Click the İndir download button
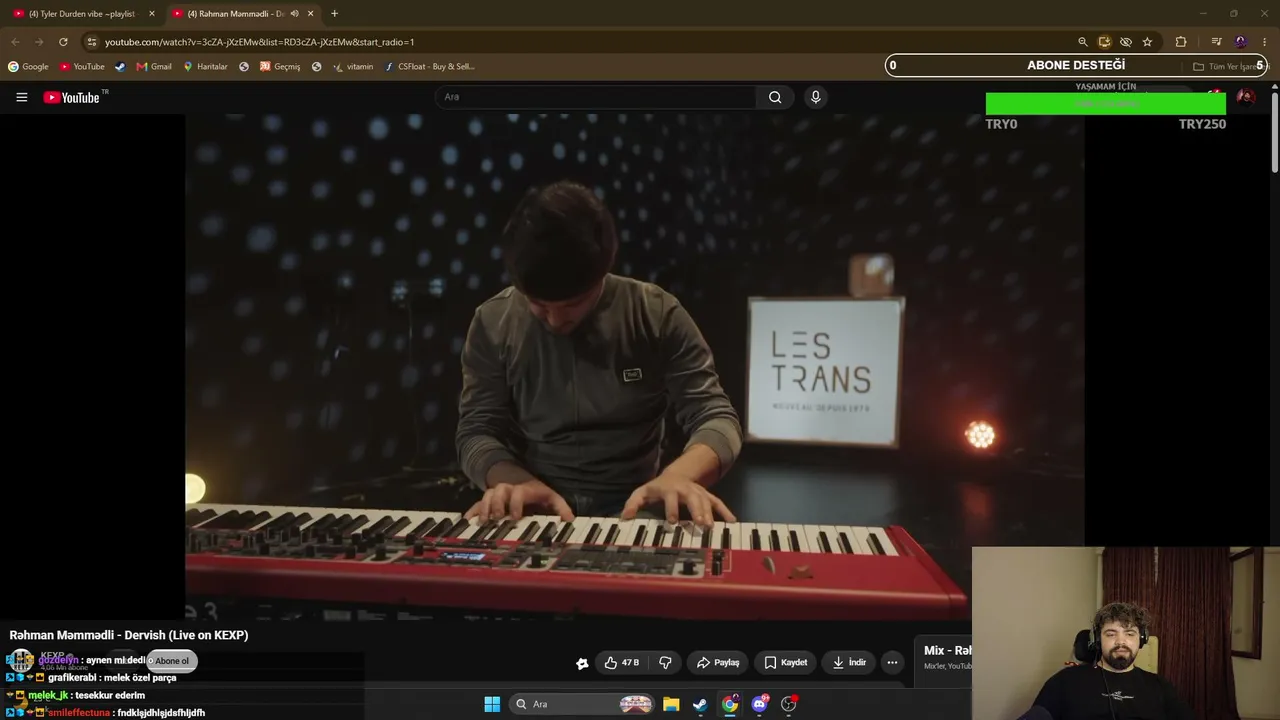Viewport: 1280px width, 720px height. (x=849, y=663)
